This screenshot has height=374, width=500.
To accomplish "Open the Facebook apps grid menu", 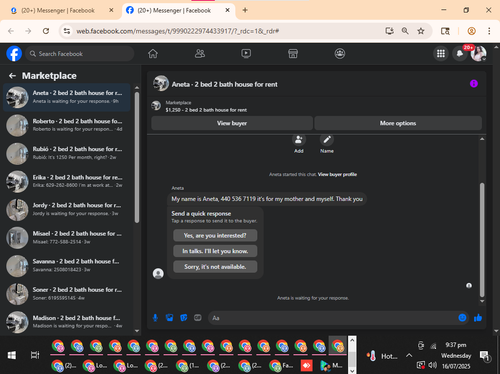I will [441, 54].
